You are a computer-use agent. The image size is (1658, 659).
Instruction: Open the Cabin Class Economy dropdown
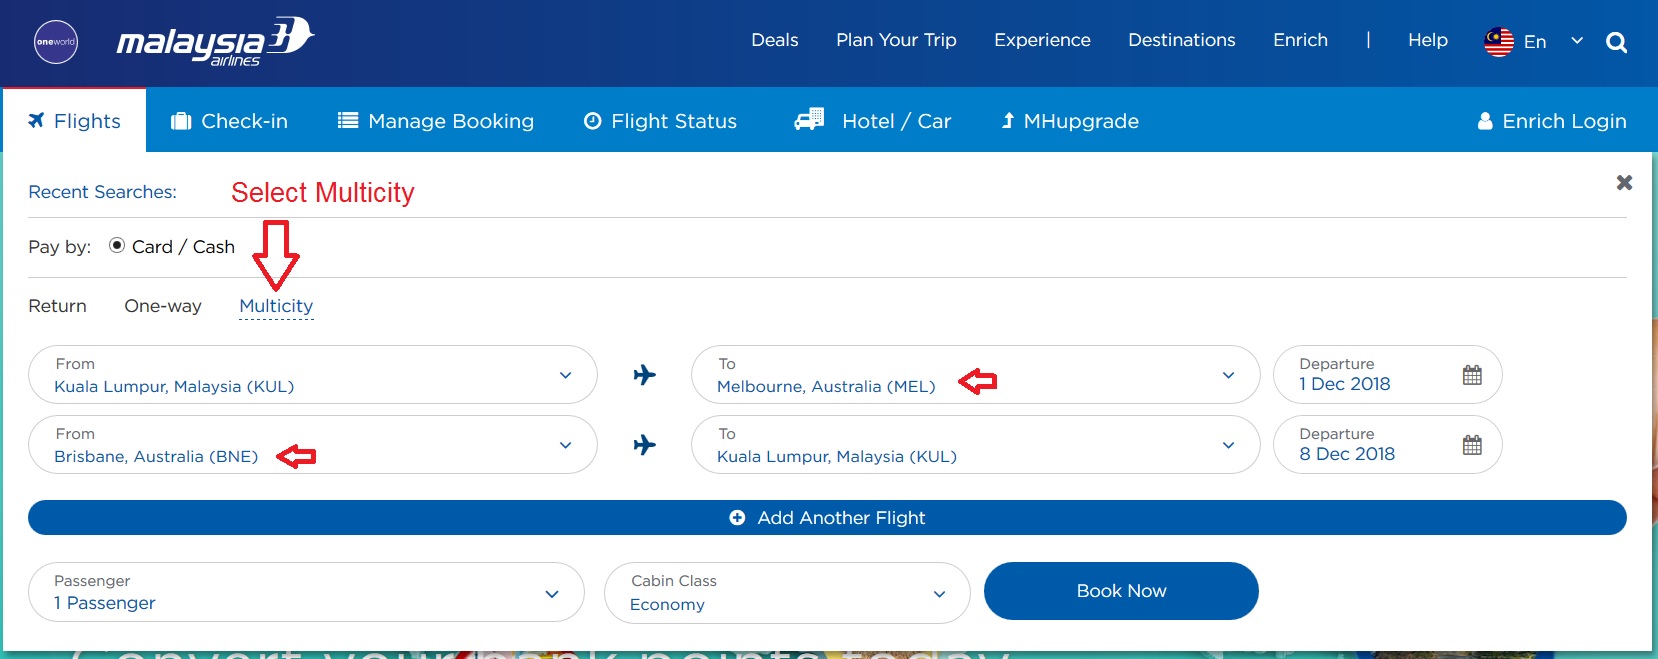coord(938,594)
